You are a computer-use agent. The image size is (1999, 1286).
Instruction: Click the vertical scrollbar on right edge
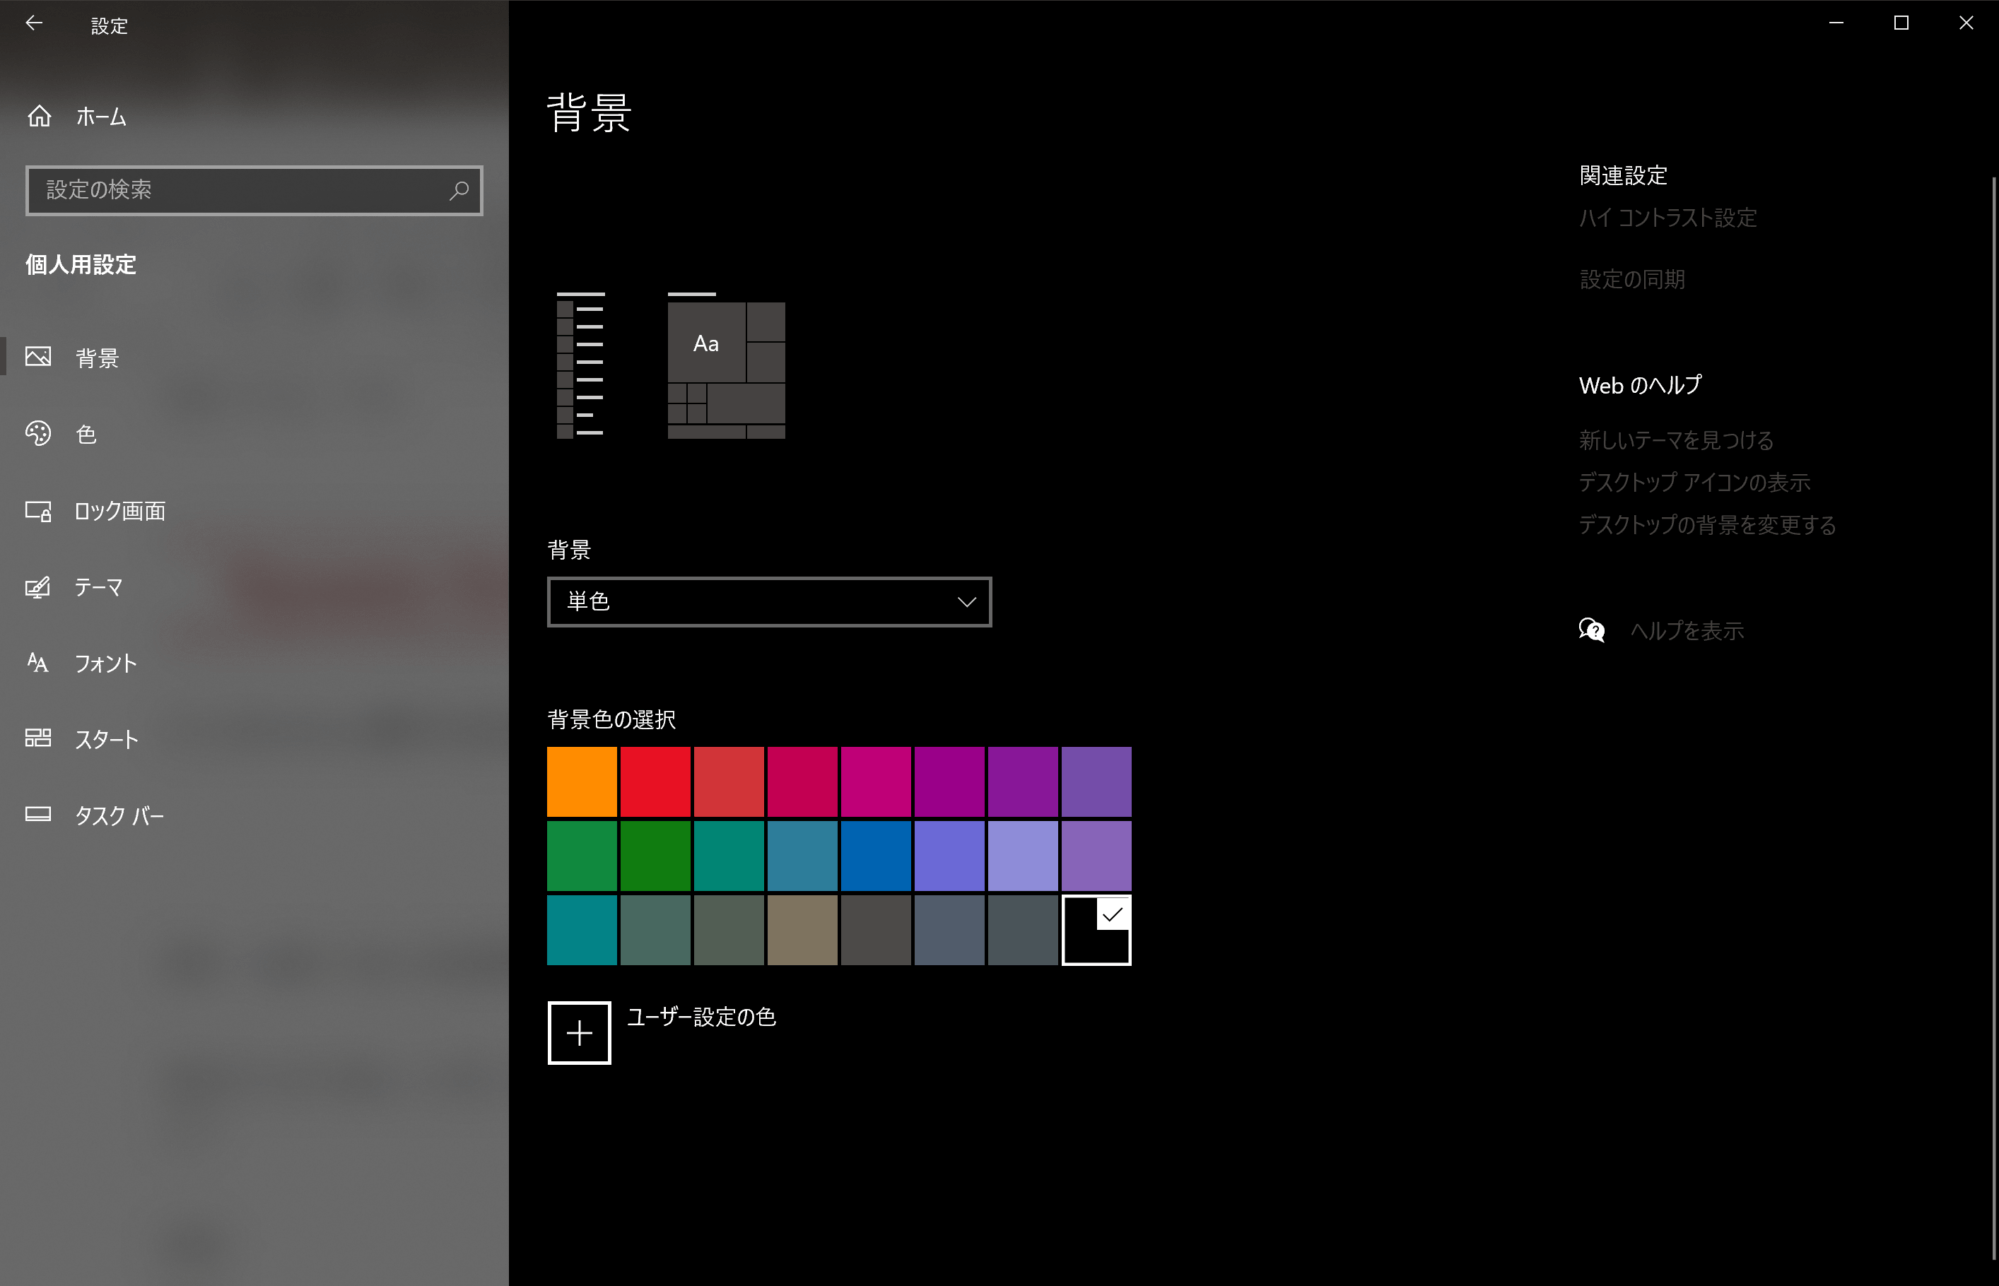pyautogui.click(x=1994, y=718)
